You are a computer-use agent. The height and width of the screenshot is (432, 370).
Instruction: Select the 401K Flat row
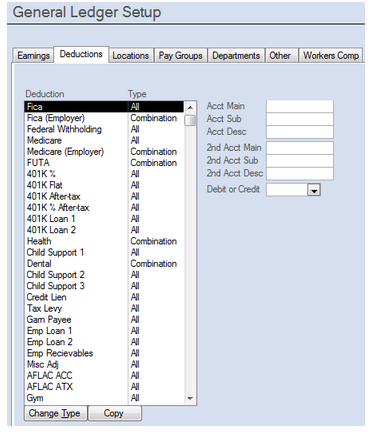[104, 185]
